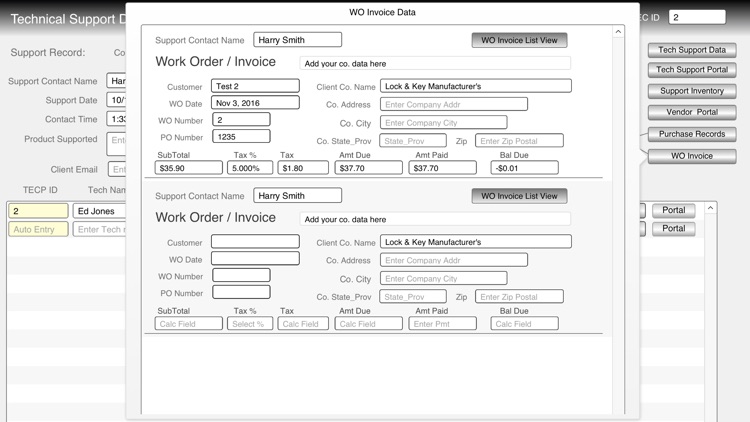This screenshot has width=750, height=422.
Task: Click WO Number field with value 2
Action: (241, 120)
